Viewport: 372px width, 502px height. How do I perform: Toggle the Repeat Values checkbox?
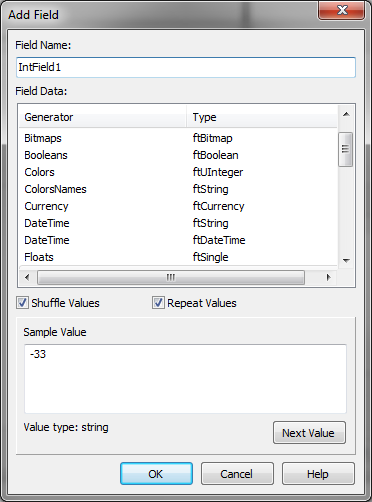(x=158, y=303)
